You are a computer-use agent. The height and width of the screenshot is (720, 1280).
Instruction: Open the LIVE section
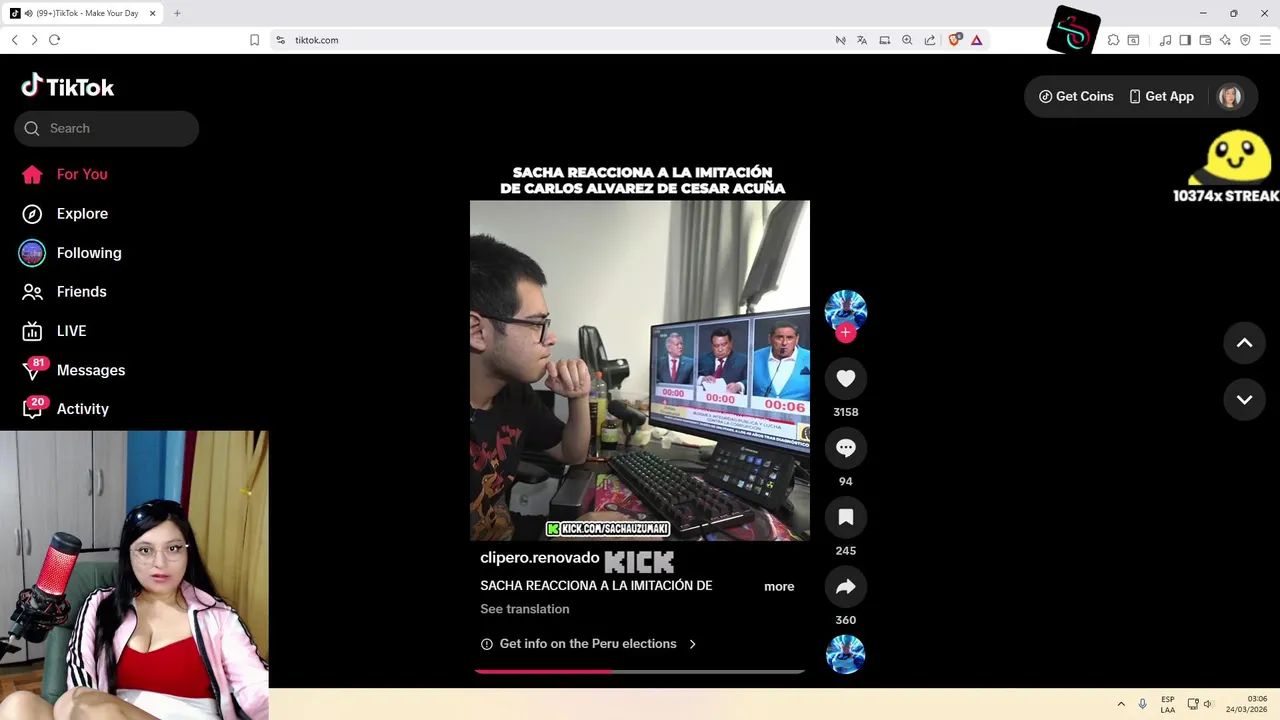54,331
